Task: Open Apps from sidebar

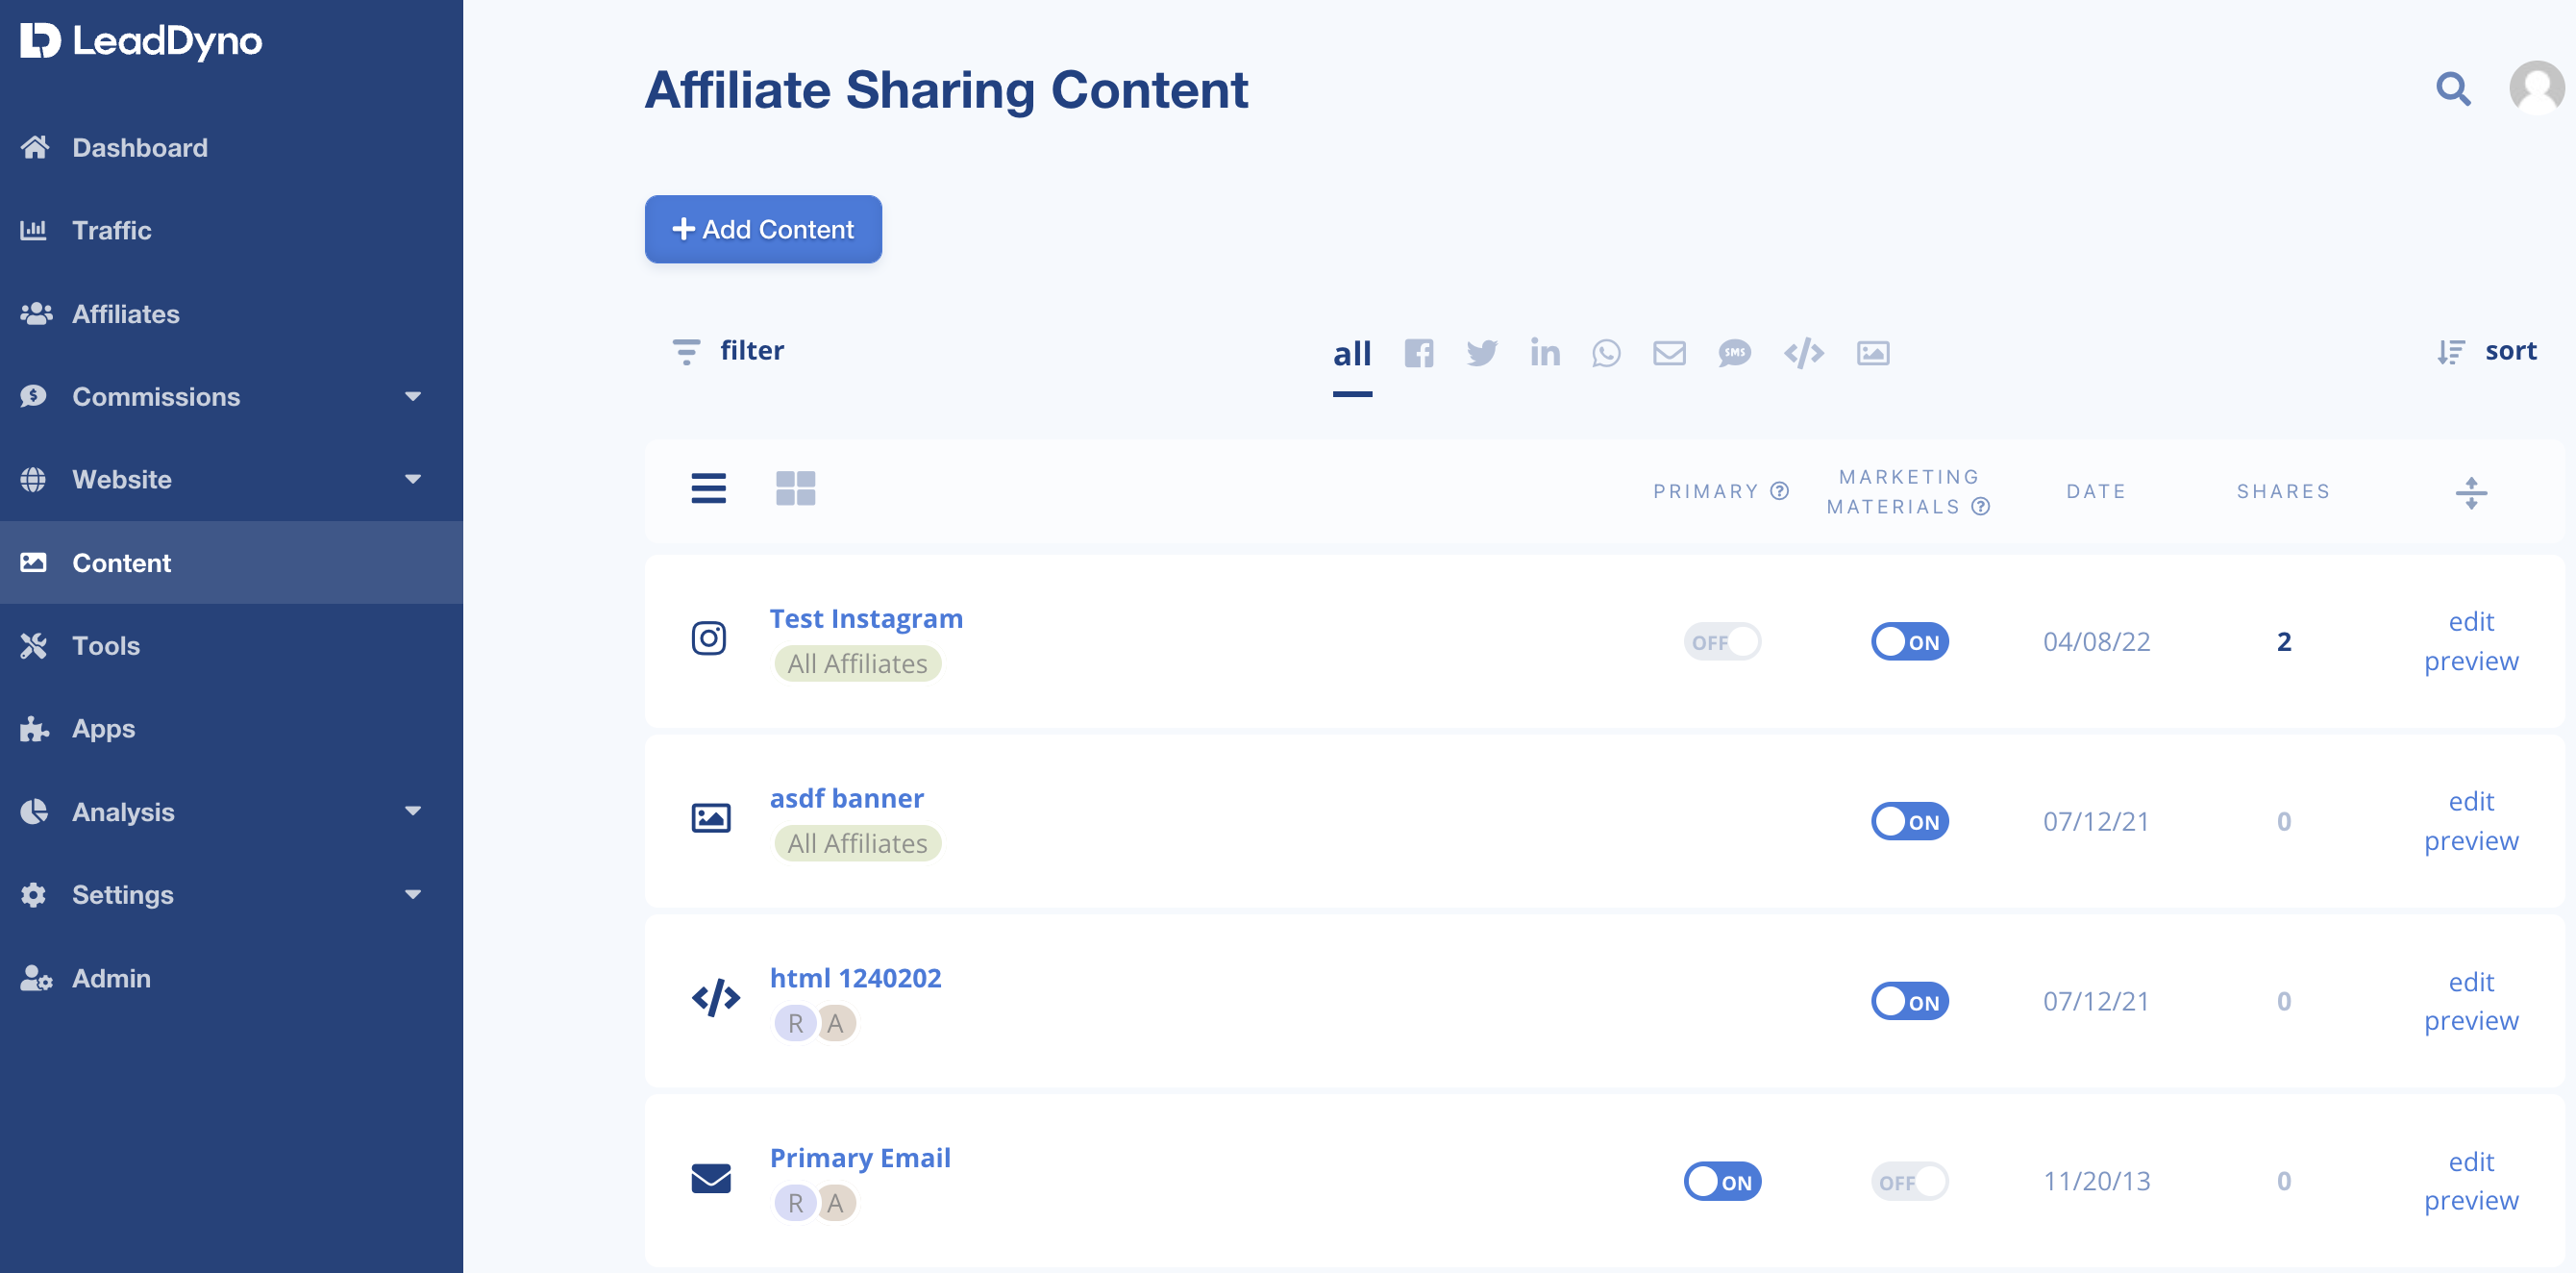Action: [x=231, y=729]
